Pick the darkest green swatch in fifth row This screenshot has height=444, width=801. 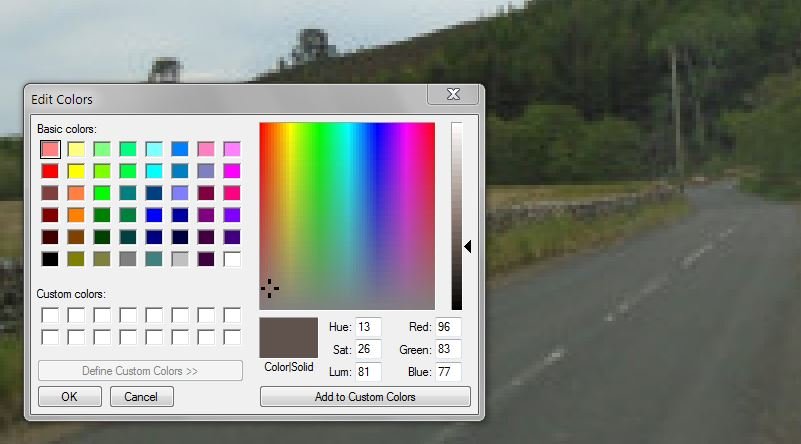click(102, 237)
